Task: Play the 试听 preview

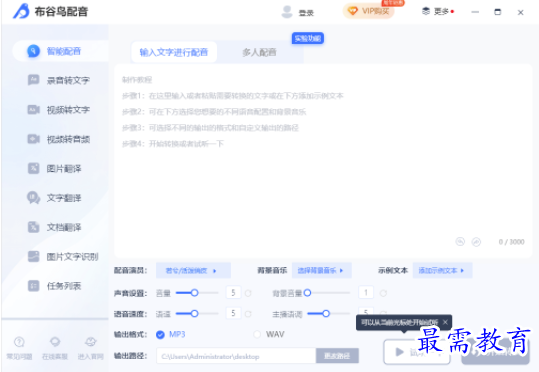Action: click(417, 352)
